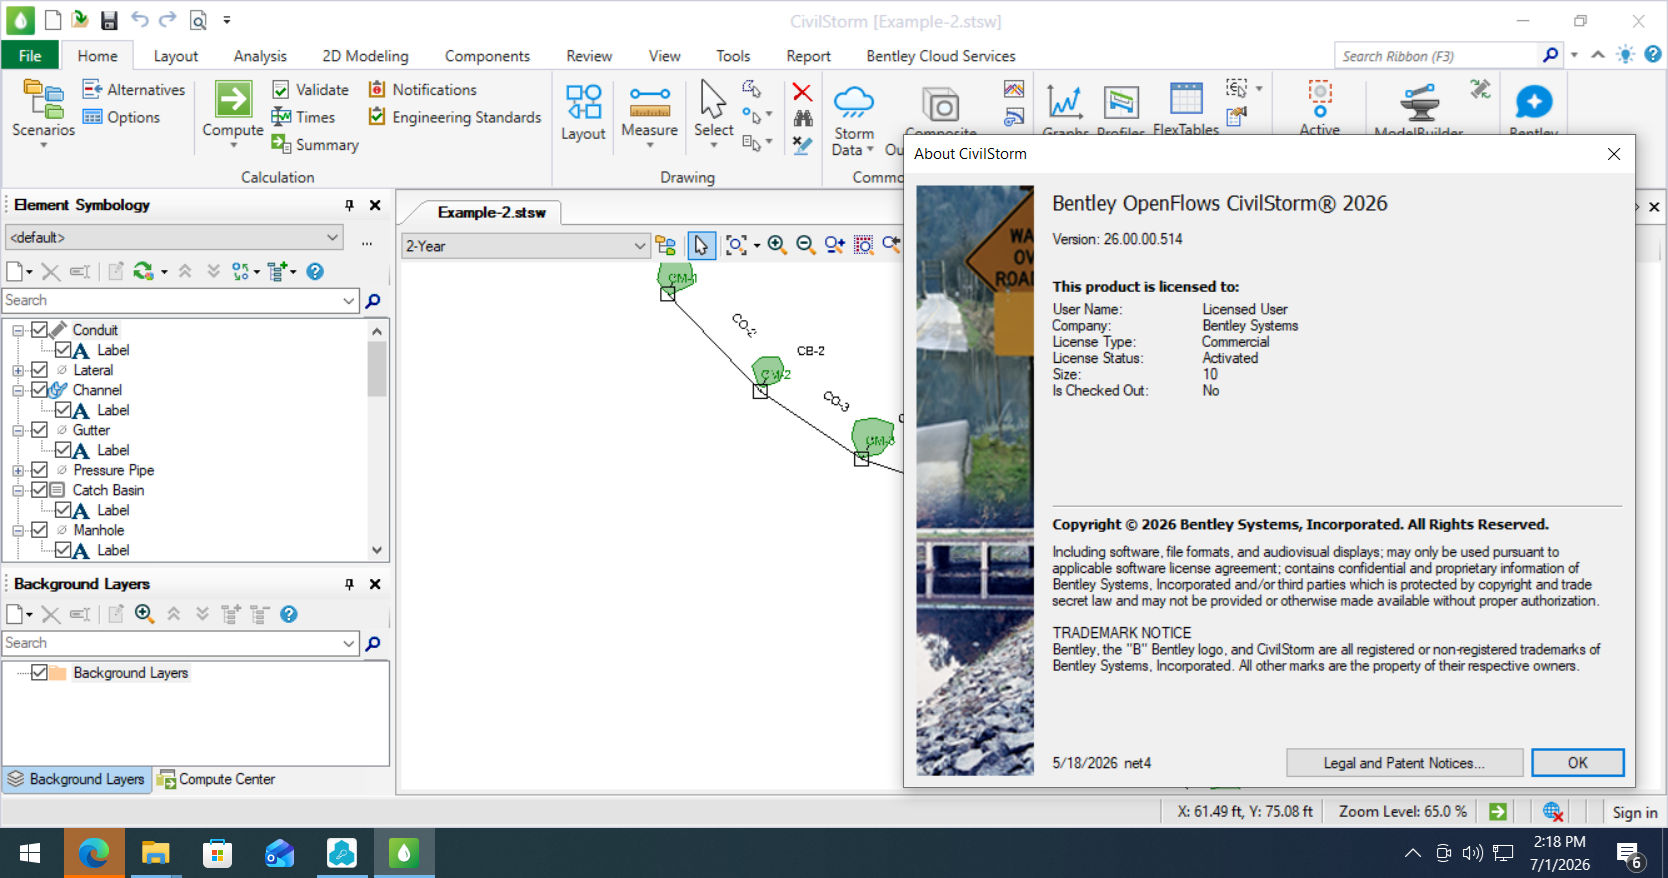The height and width of the screenshot is (878, 1668).
Task: Collapse the Conduit tree node
Action: 18,330
